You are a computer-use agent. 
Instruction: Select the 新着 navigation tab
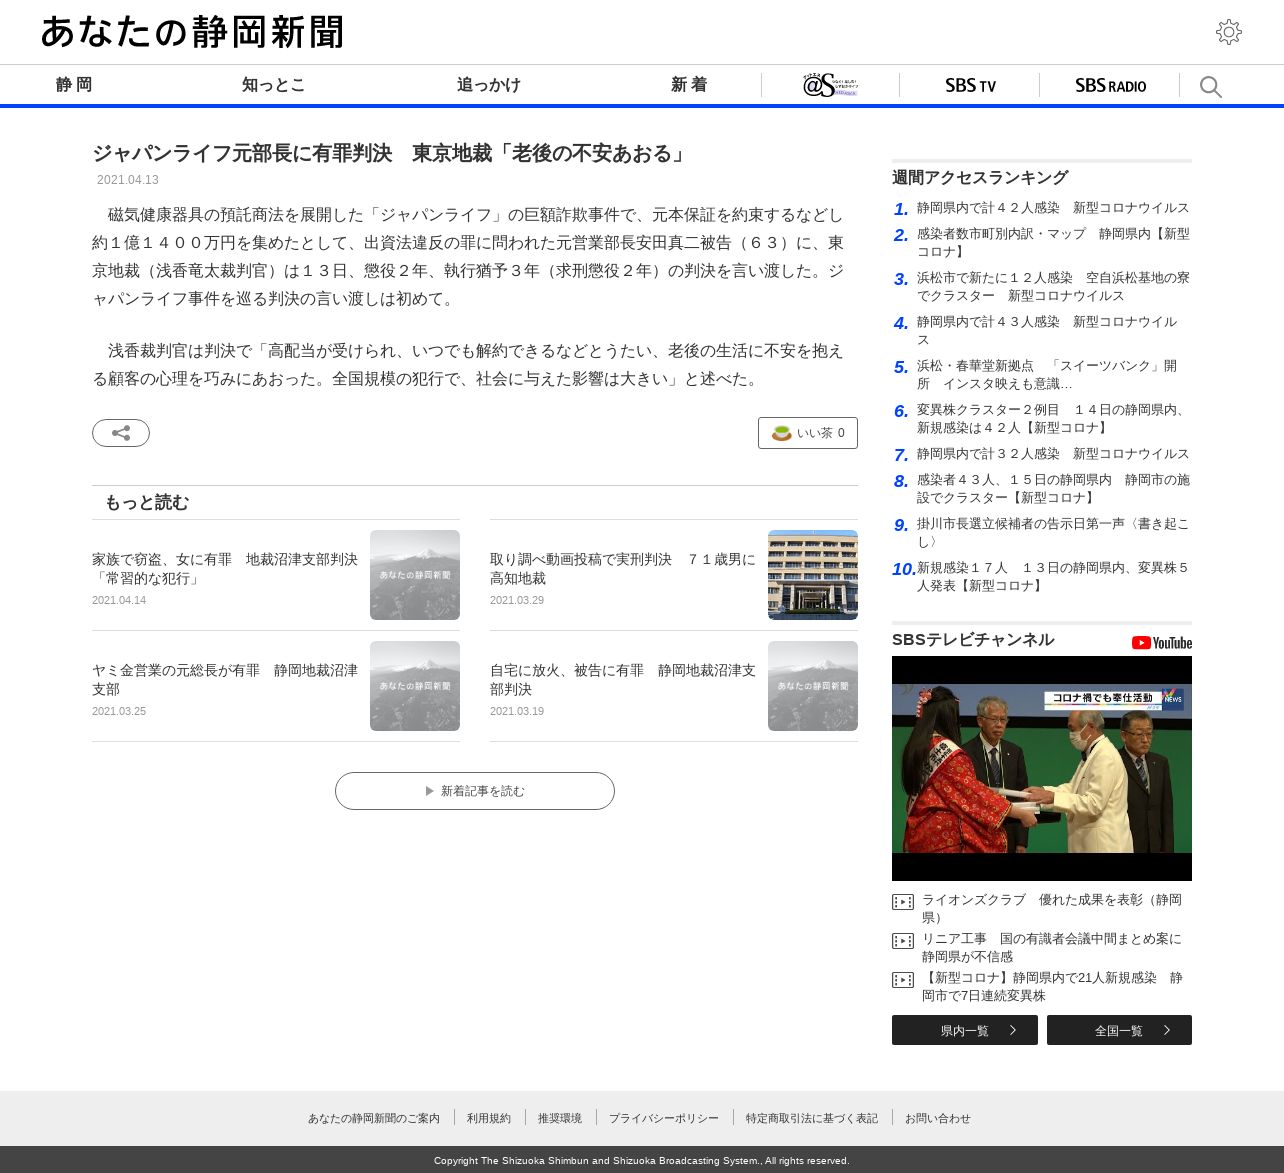689,85
